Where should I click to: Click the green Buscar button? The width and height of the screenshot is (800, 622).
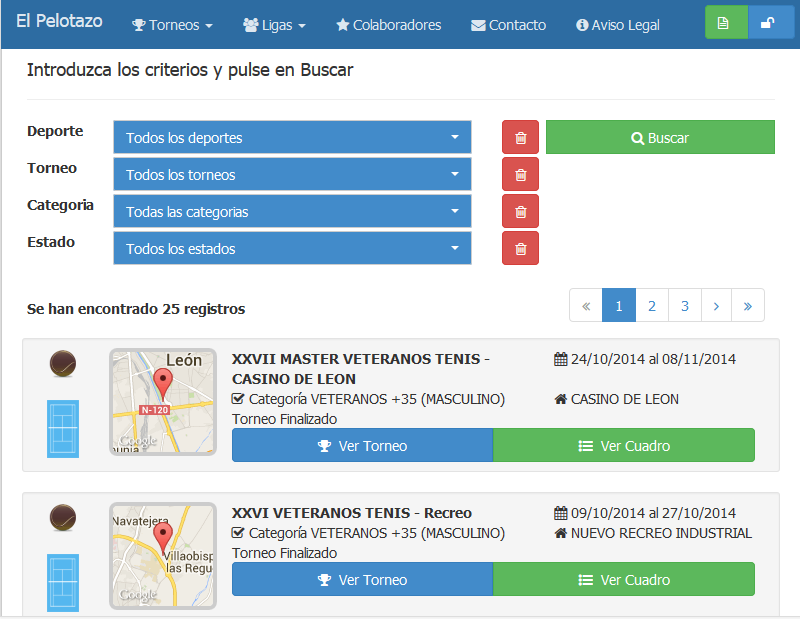click(660, 137)
